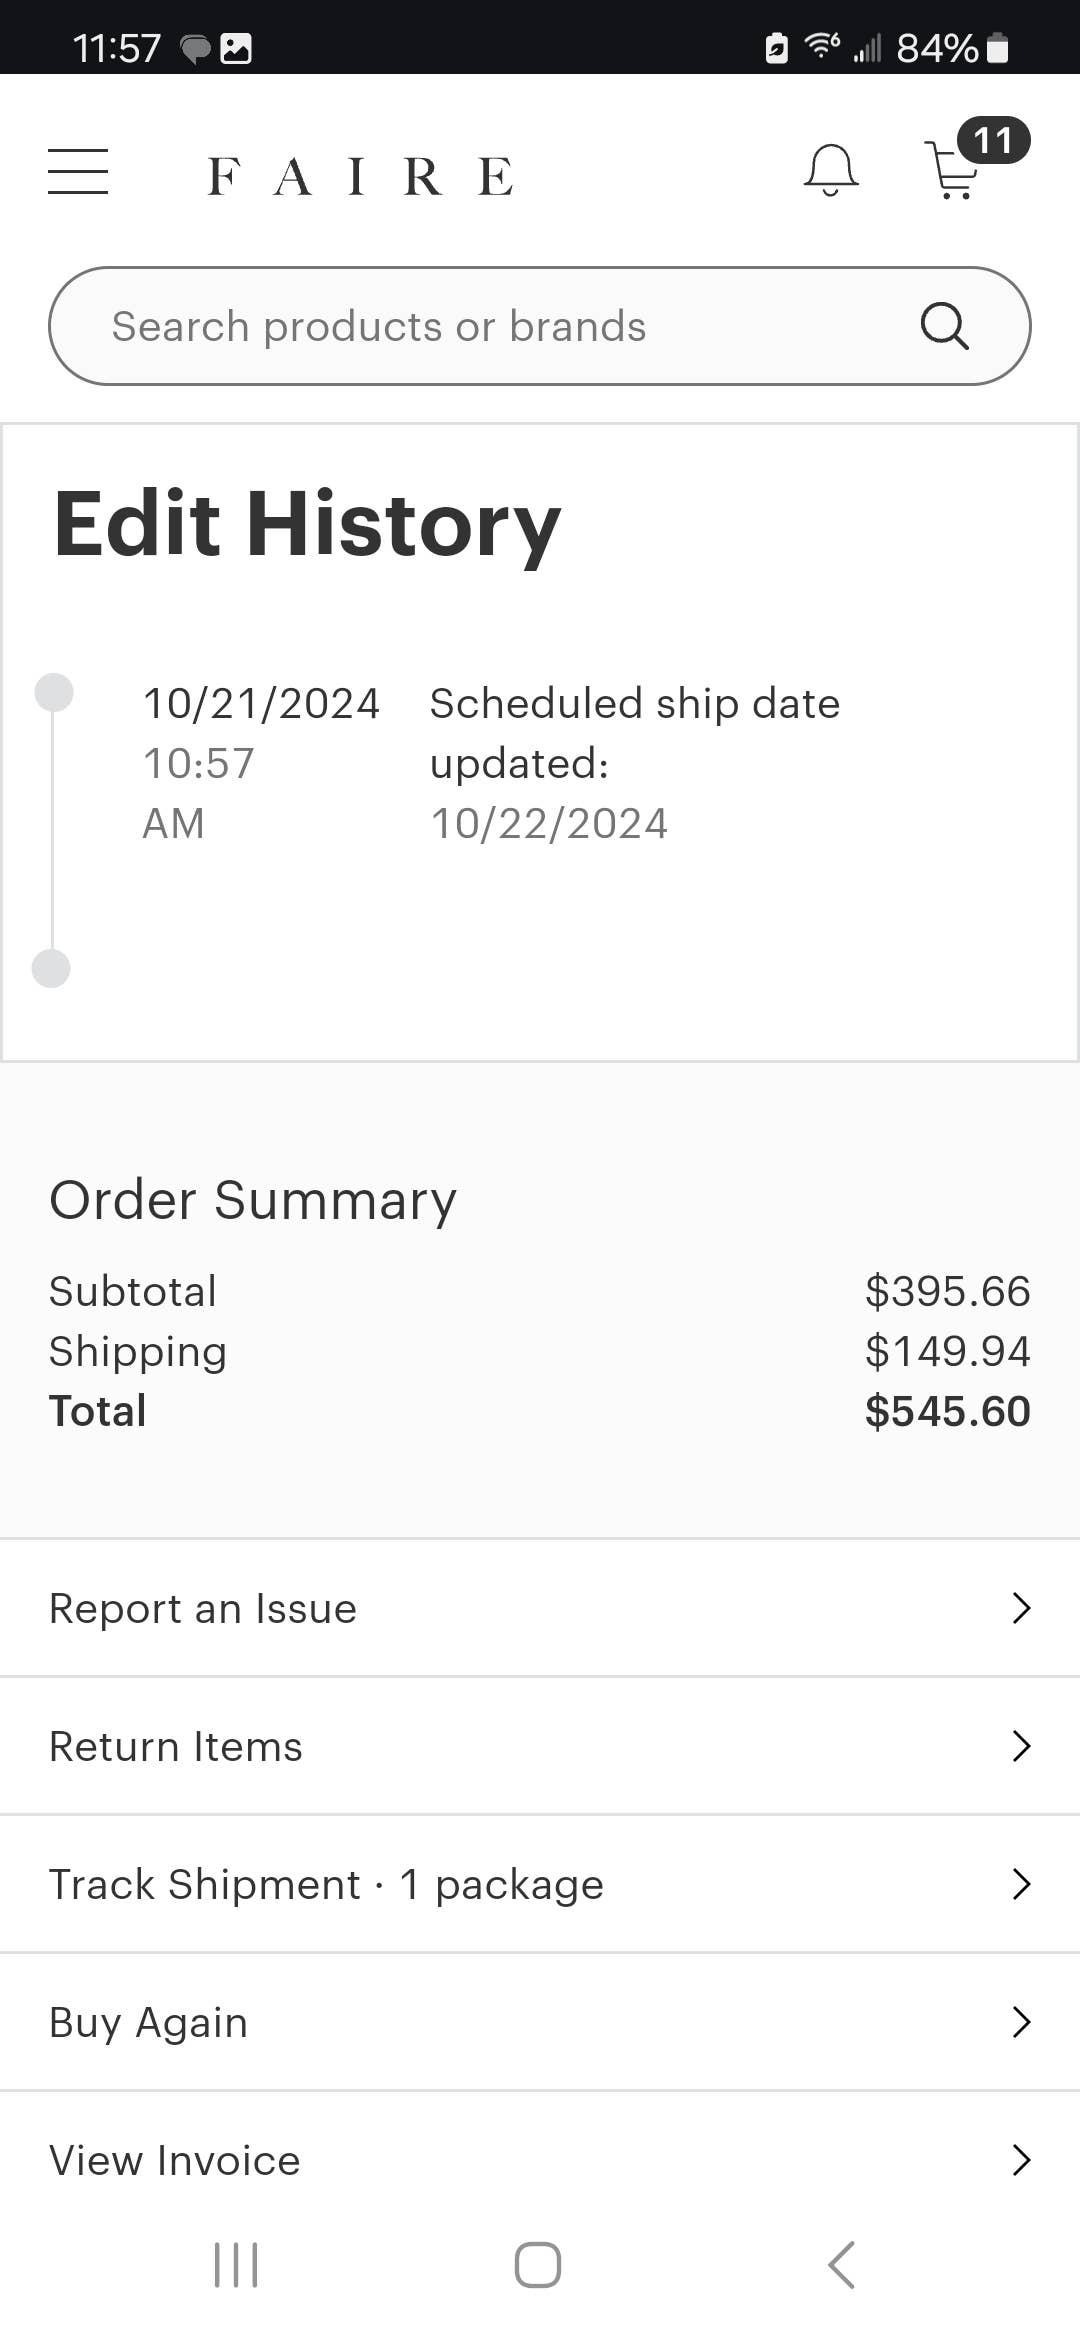The height and width of the screenshot is (2340, 1080).
Task: Tap the cart badge showing 11
Action: pos(993,140)
